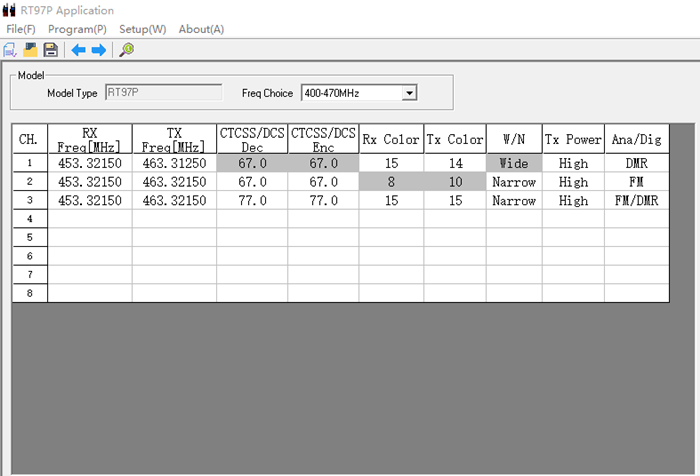The height and width of the screenshot is (476, 700).
Task: Select the channel 4 row header
Action: 30,219
